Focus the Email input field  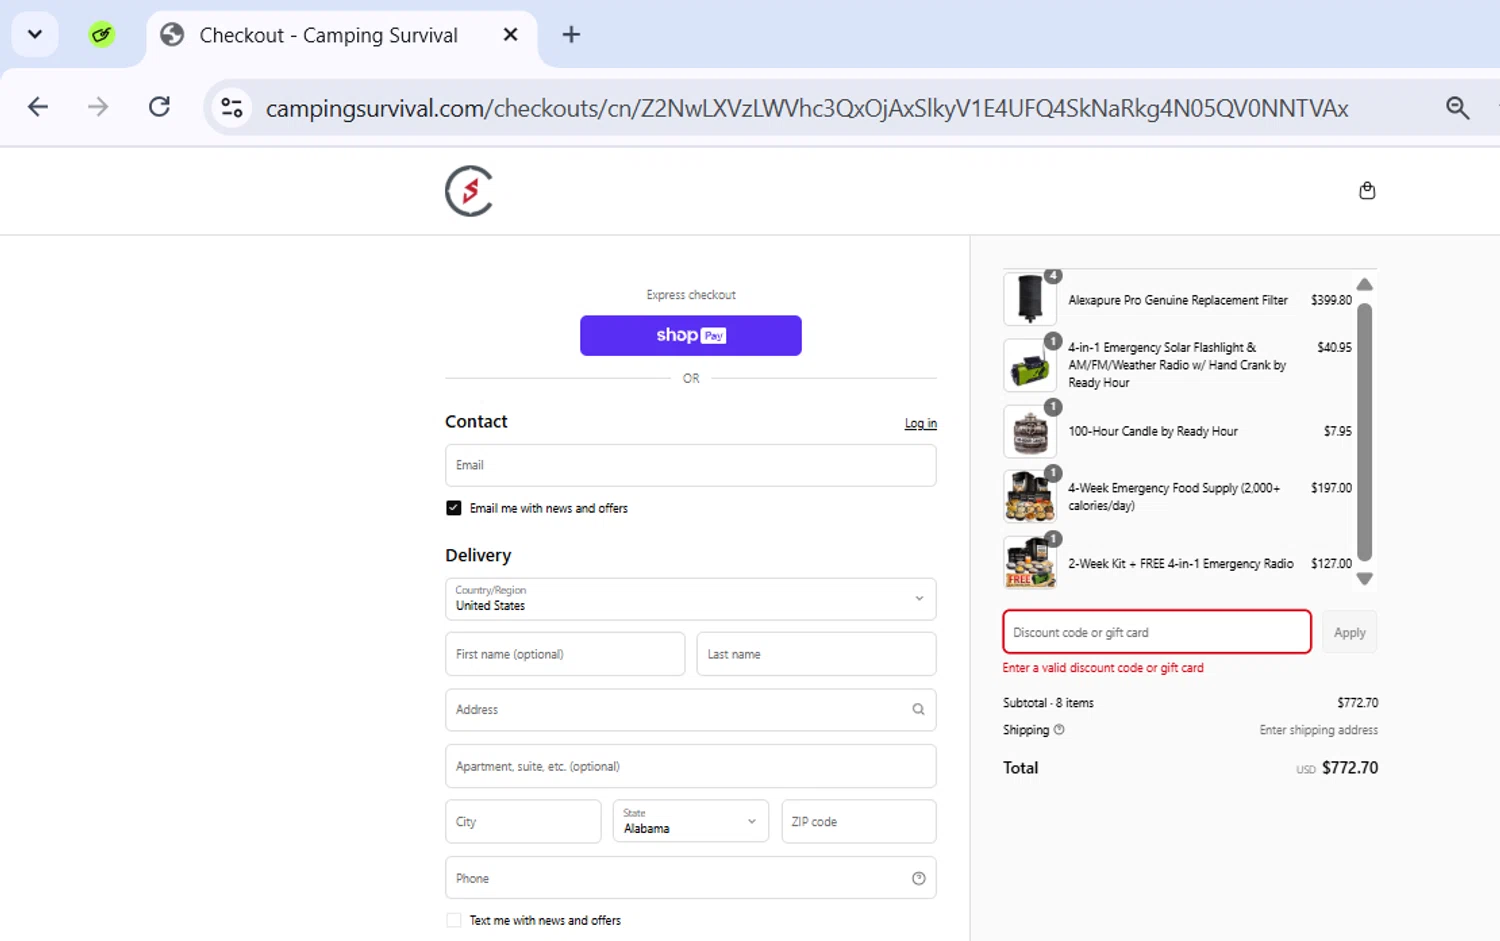pos(691,465)
